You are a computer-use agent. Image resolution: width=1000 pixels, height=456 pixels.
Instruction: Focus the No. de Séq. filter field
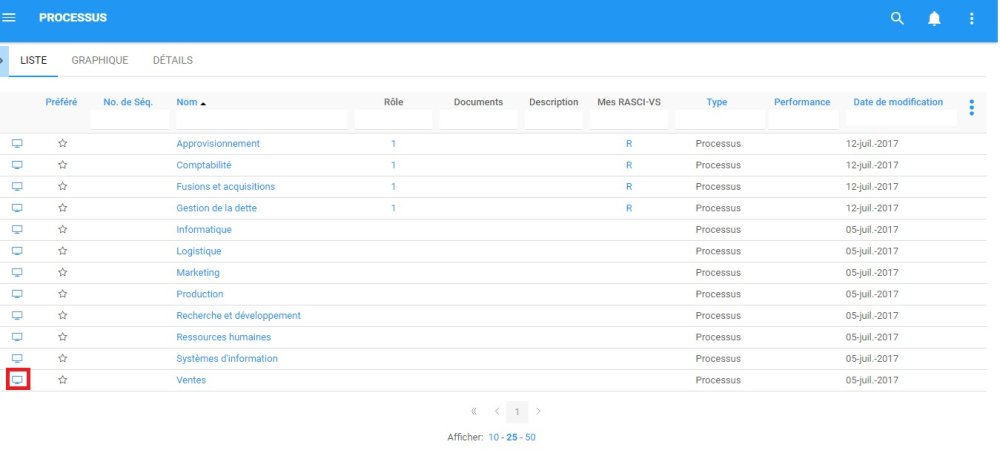coord(129,119)
